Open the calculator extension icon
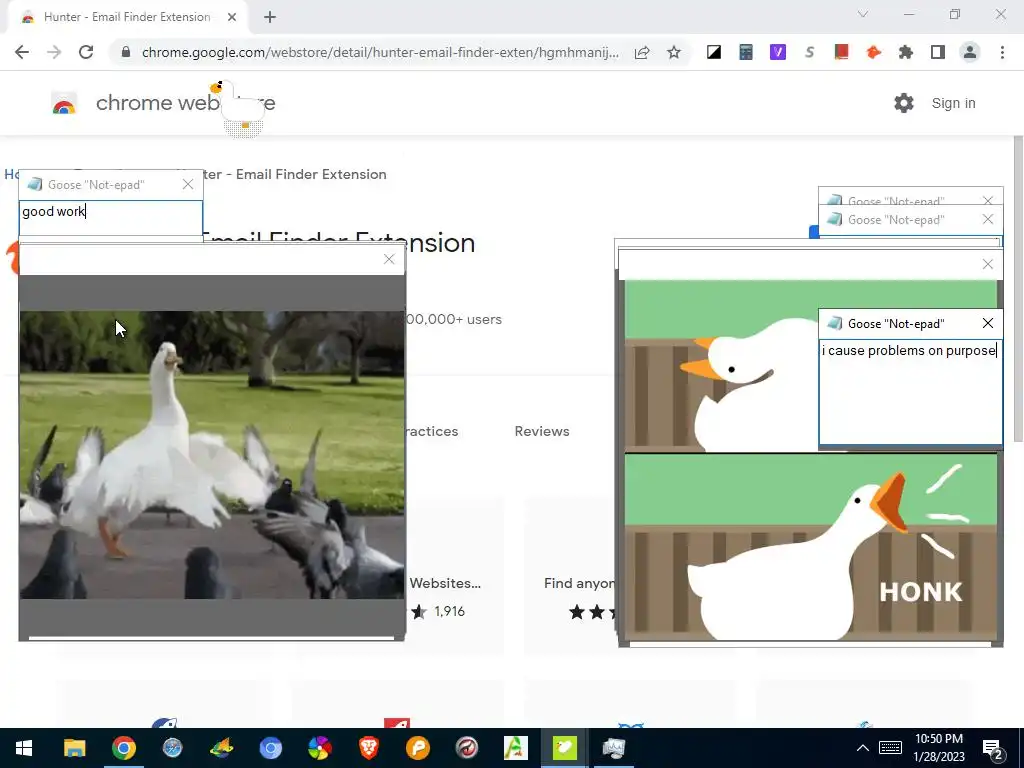 pyautogui.click(x=746, y=52)
